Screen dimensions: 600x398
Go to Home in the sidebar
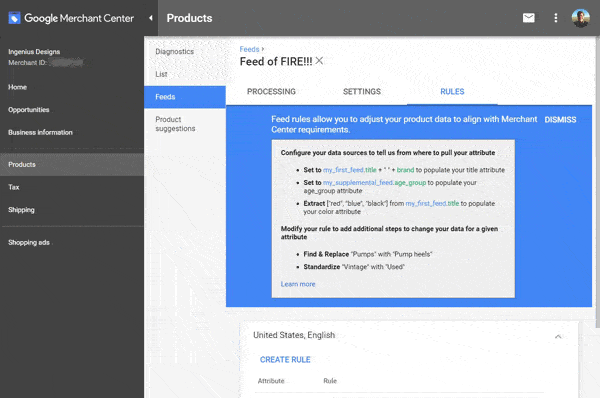point(18,87)
